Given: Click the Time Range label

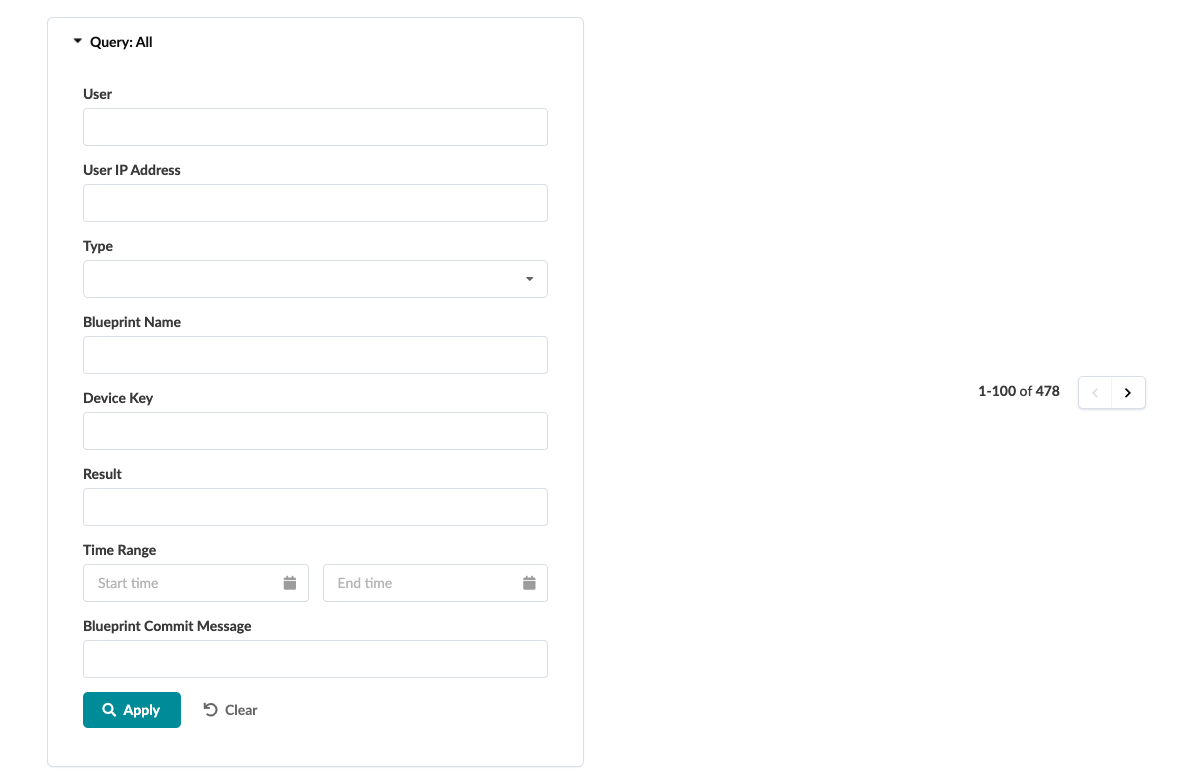Looking at the screenshot, I should [120, 550].
